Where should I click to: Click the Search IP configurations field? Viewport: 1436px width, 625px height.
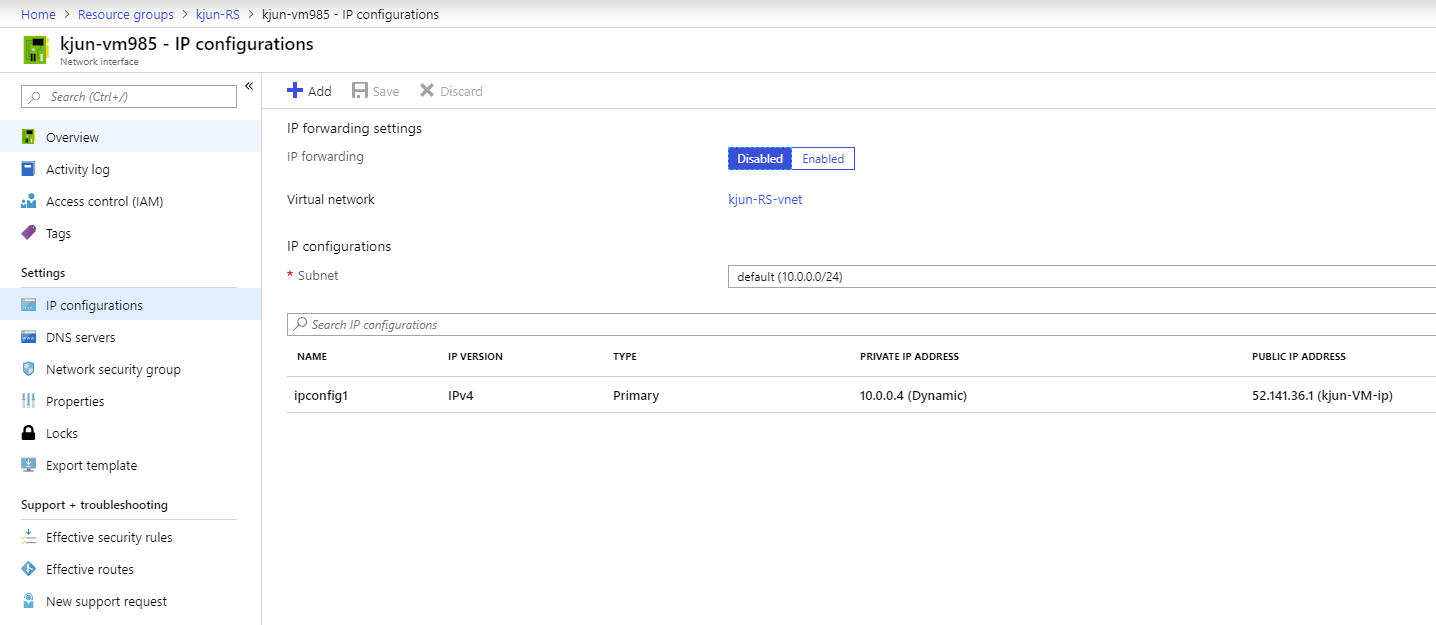[861, 324]
